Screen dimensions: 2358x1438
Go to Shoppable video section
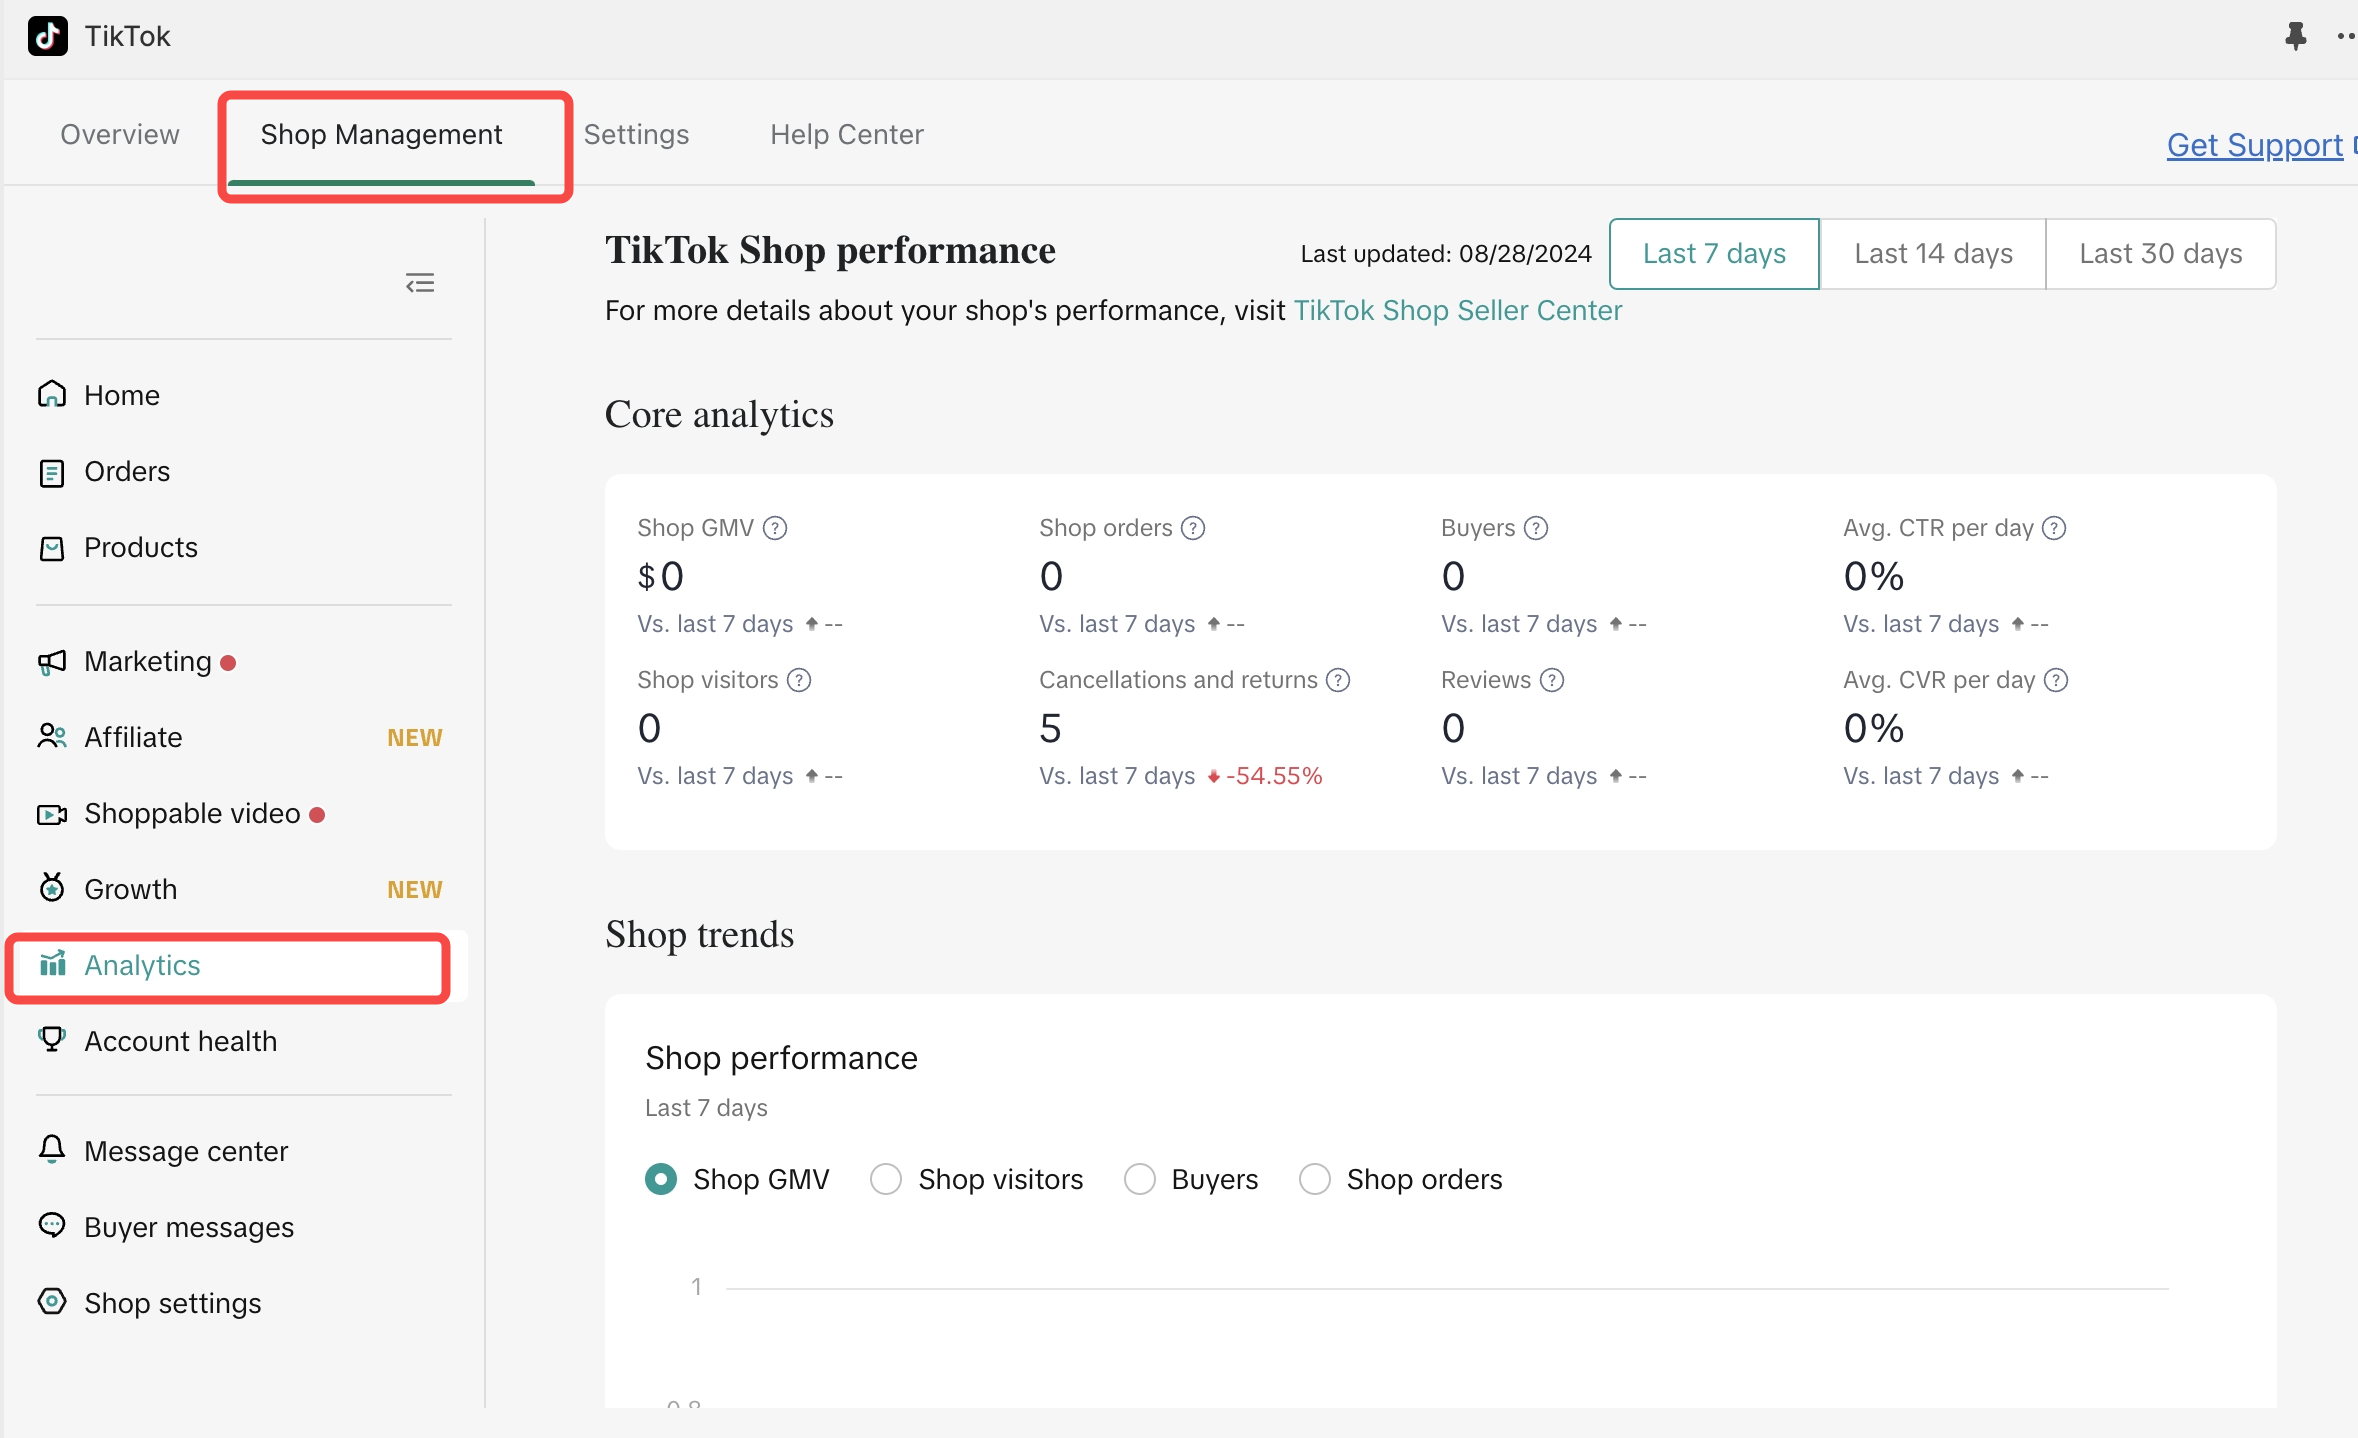click(191, 814)
